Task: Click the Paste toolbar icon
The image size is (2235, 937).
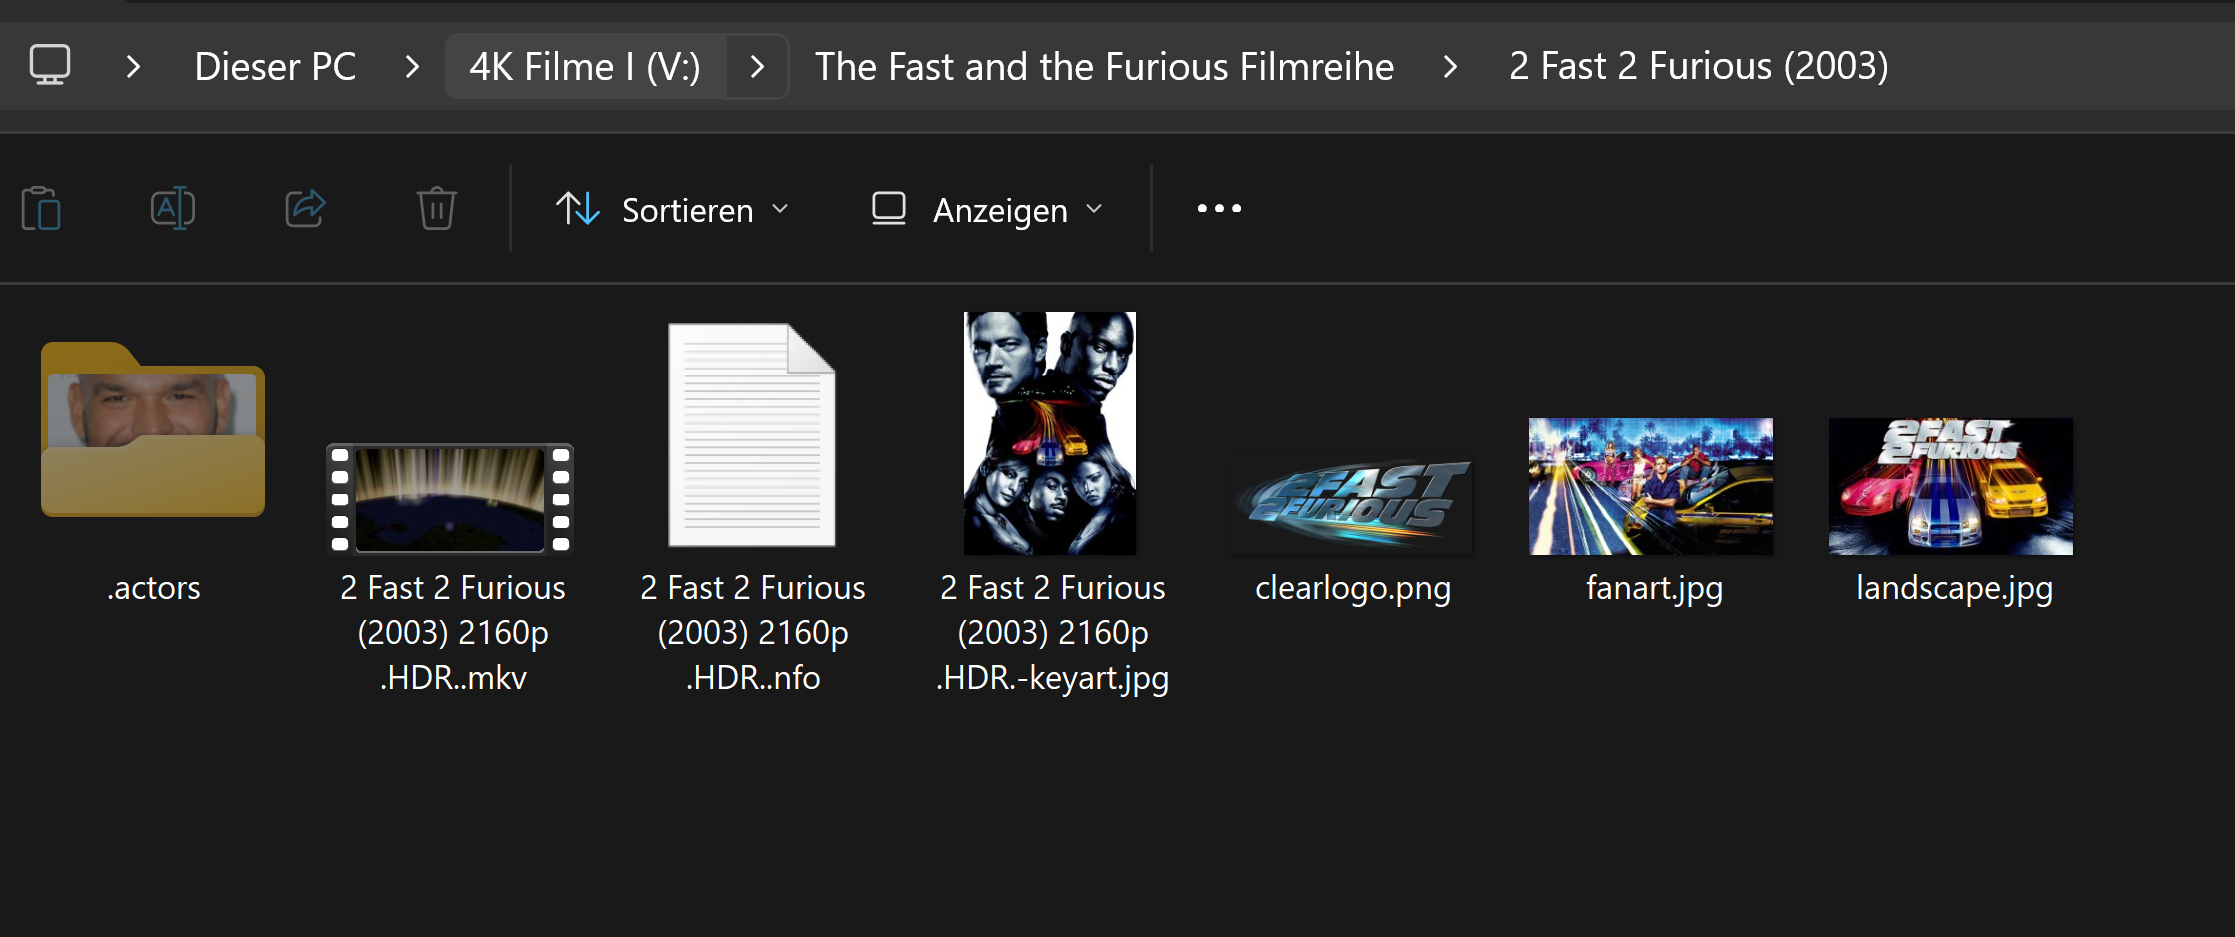Action: pyautogui.click(x=41, y=209)
